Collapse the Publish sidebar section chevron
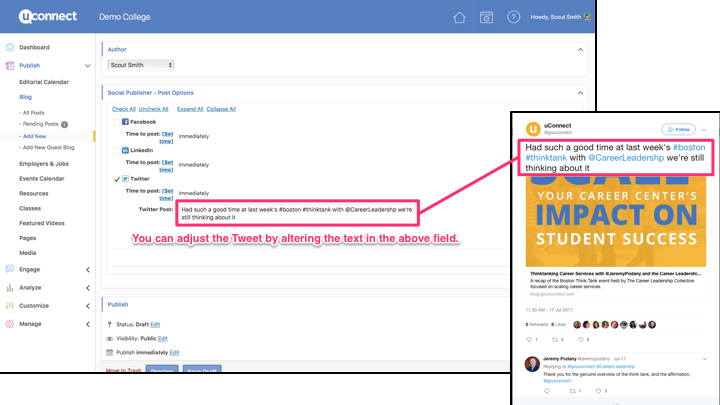 tap(87, 66)
